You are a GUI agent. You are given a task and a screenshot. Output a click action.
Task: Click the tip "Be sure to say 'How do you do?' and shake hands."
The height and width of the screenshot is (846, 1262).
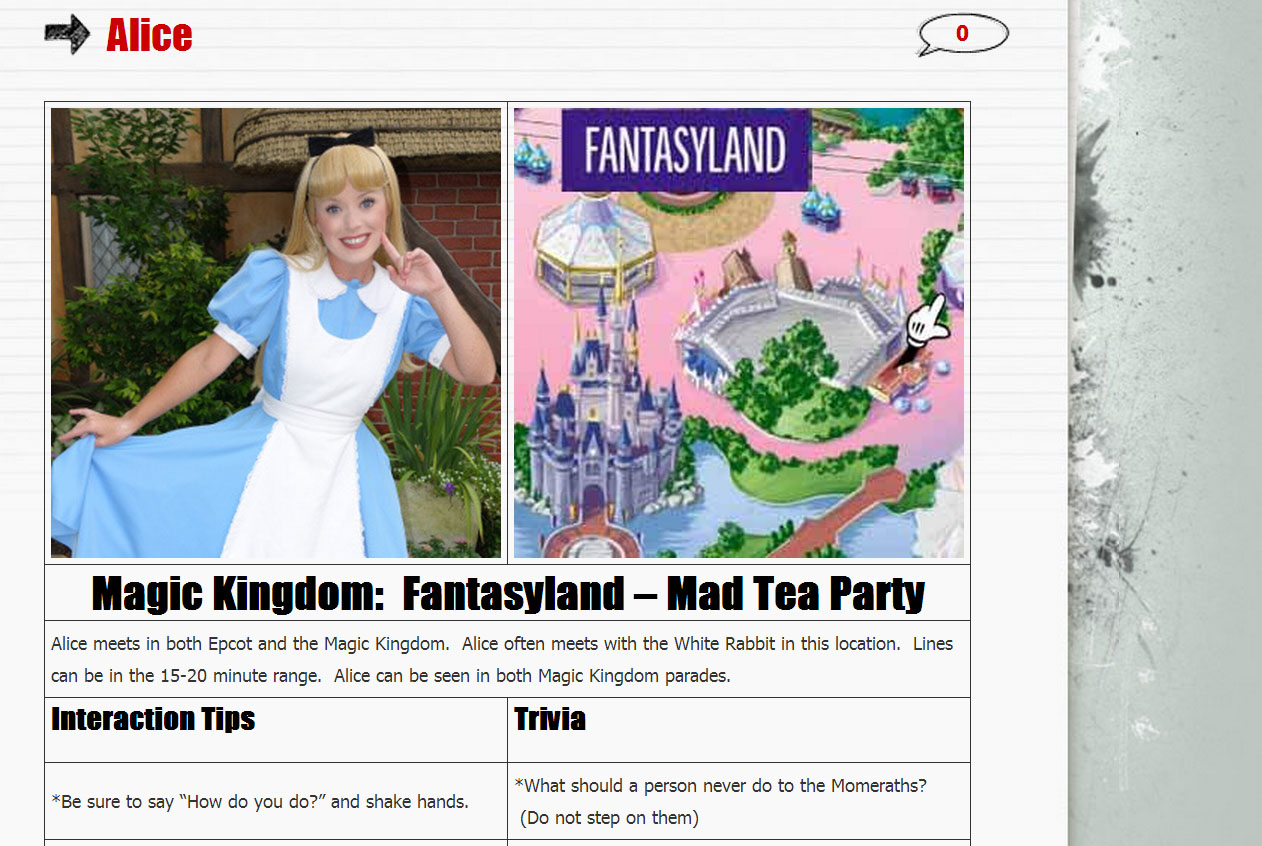[x=260, y=802]
